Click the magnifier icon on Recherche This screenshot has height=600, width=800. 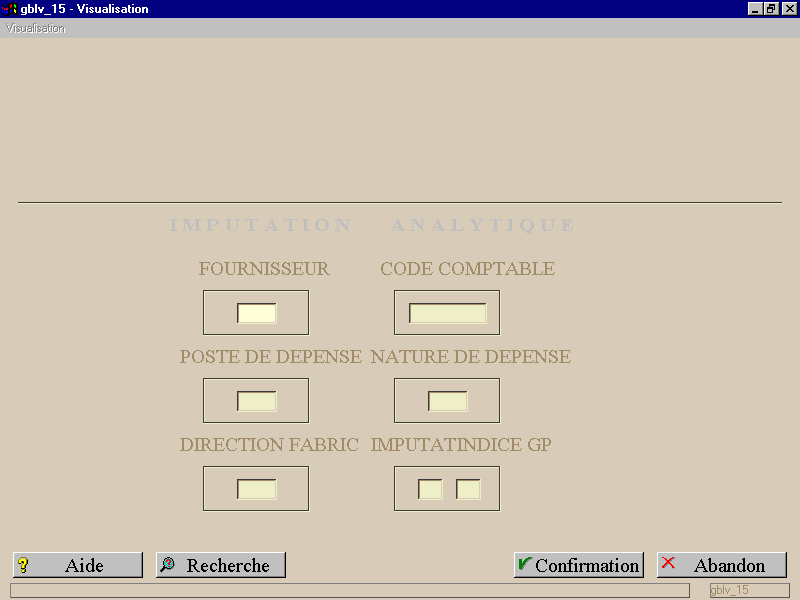(x=167, y=564)
